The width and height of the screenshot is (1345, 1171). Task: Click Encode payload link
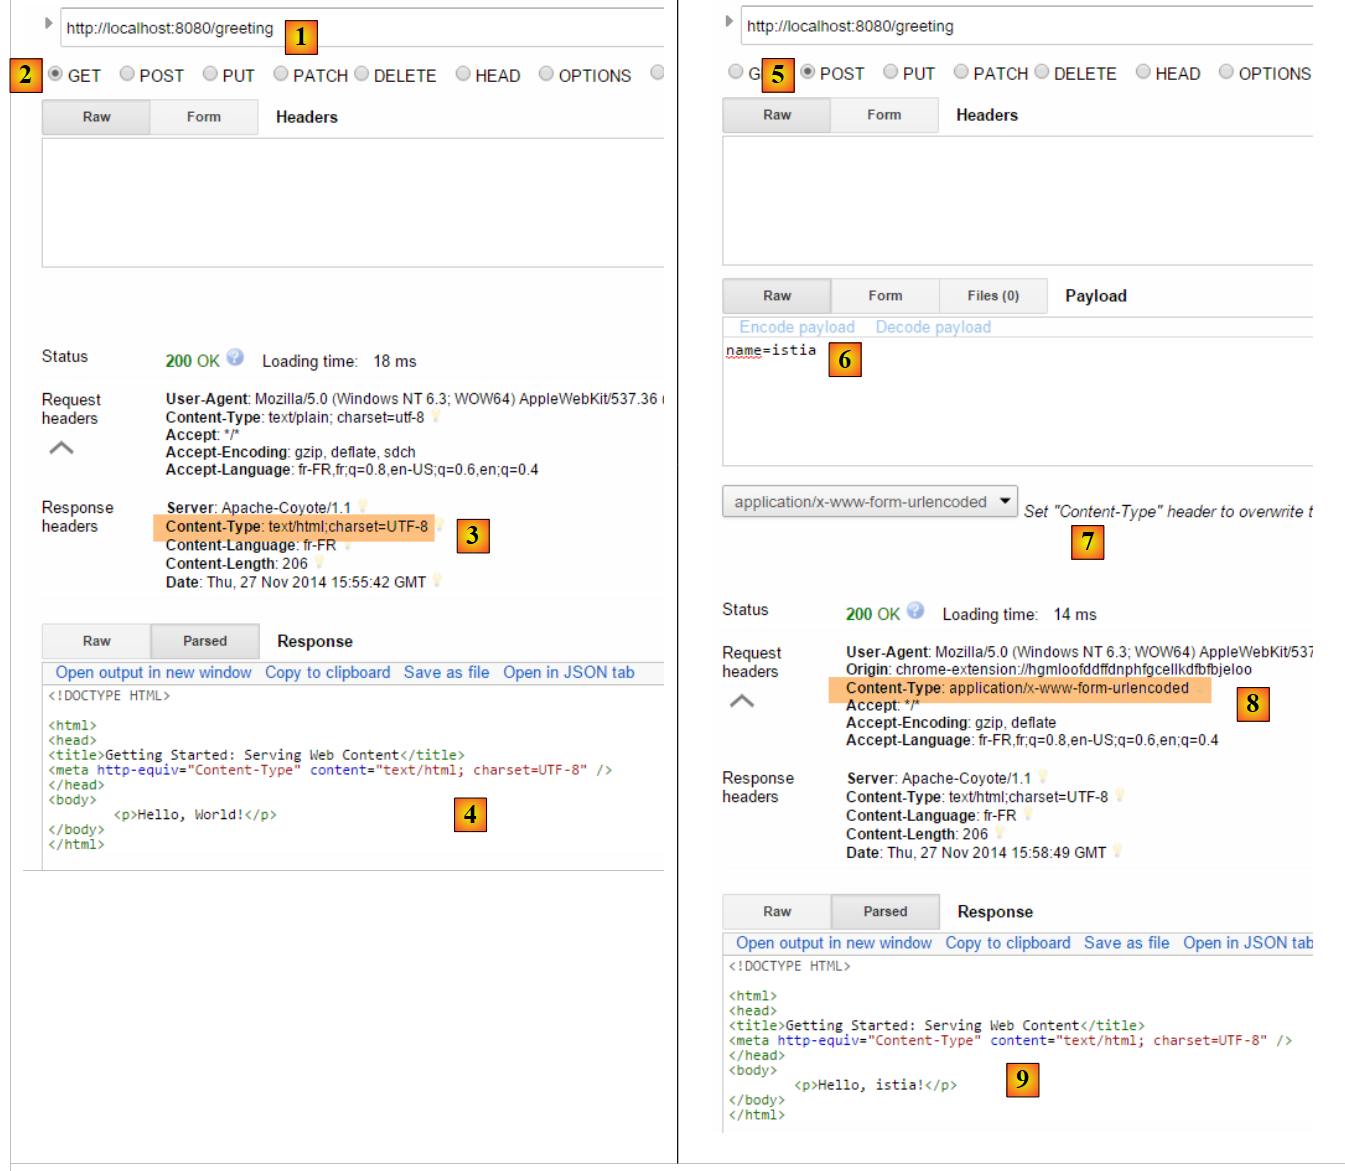click(x=796, y=327)
